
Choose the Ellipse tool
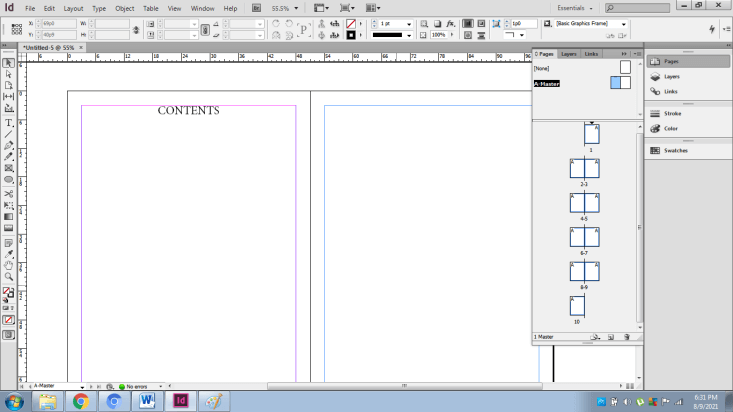(x=8, y=180)
